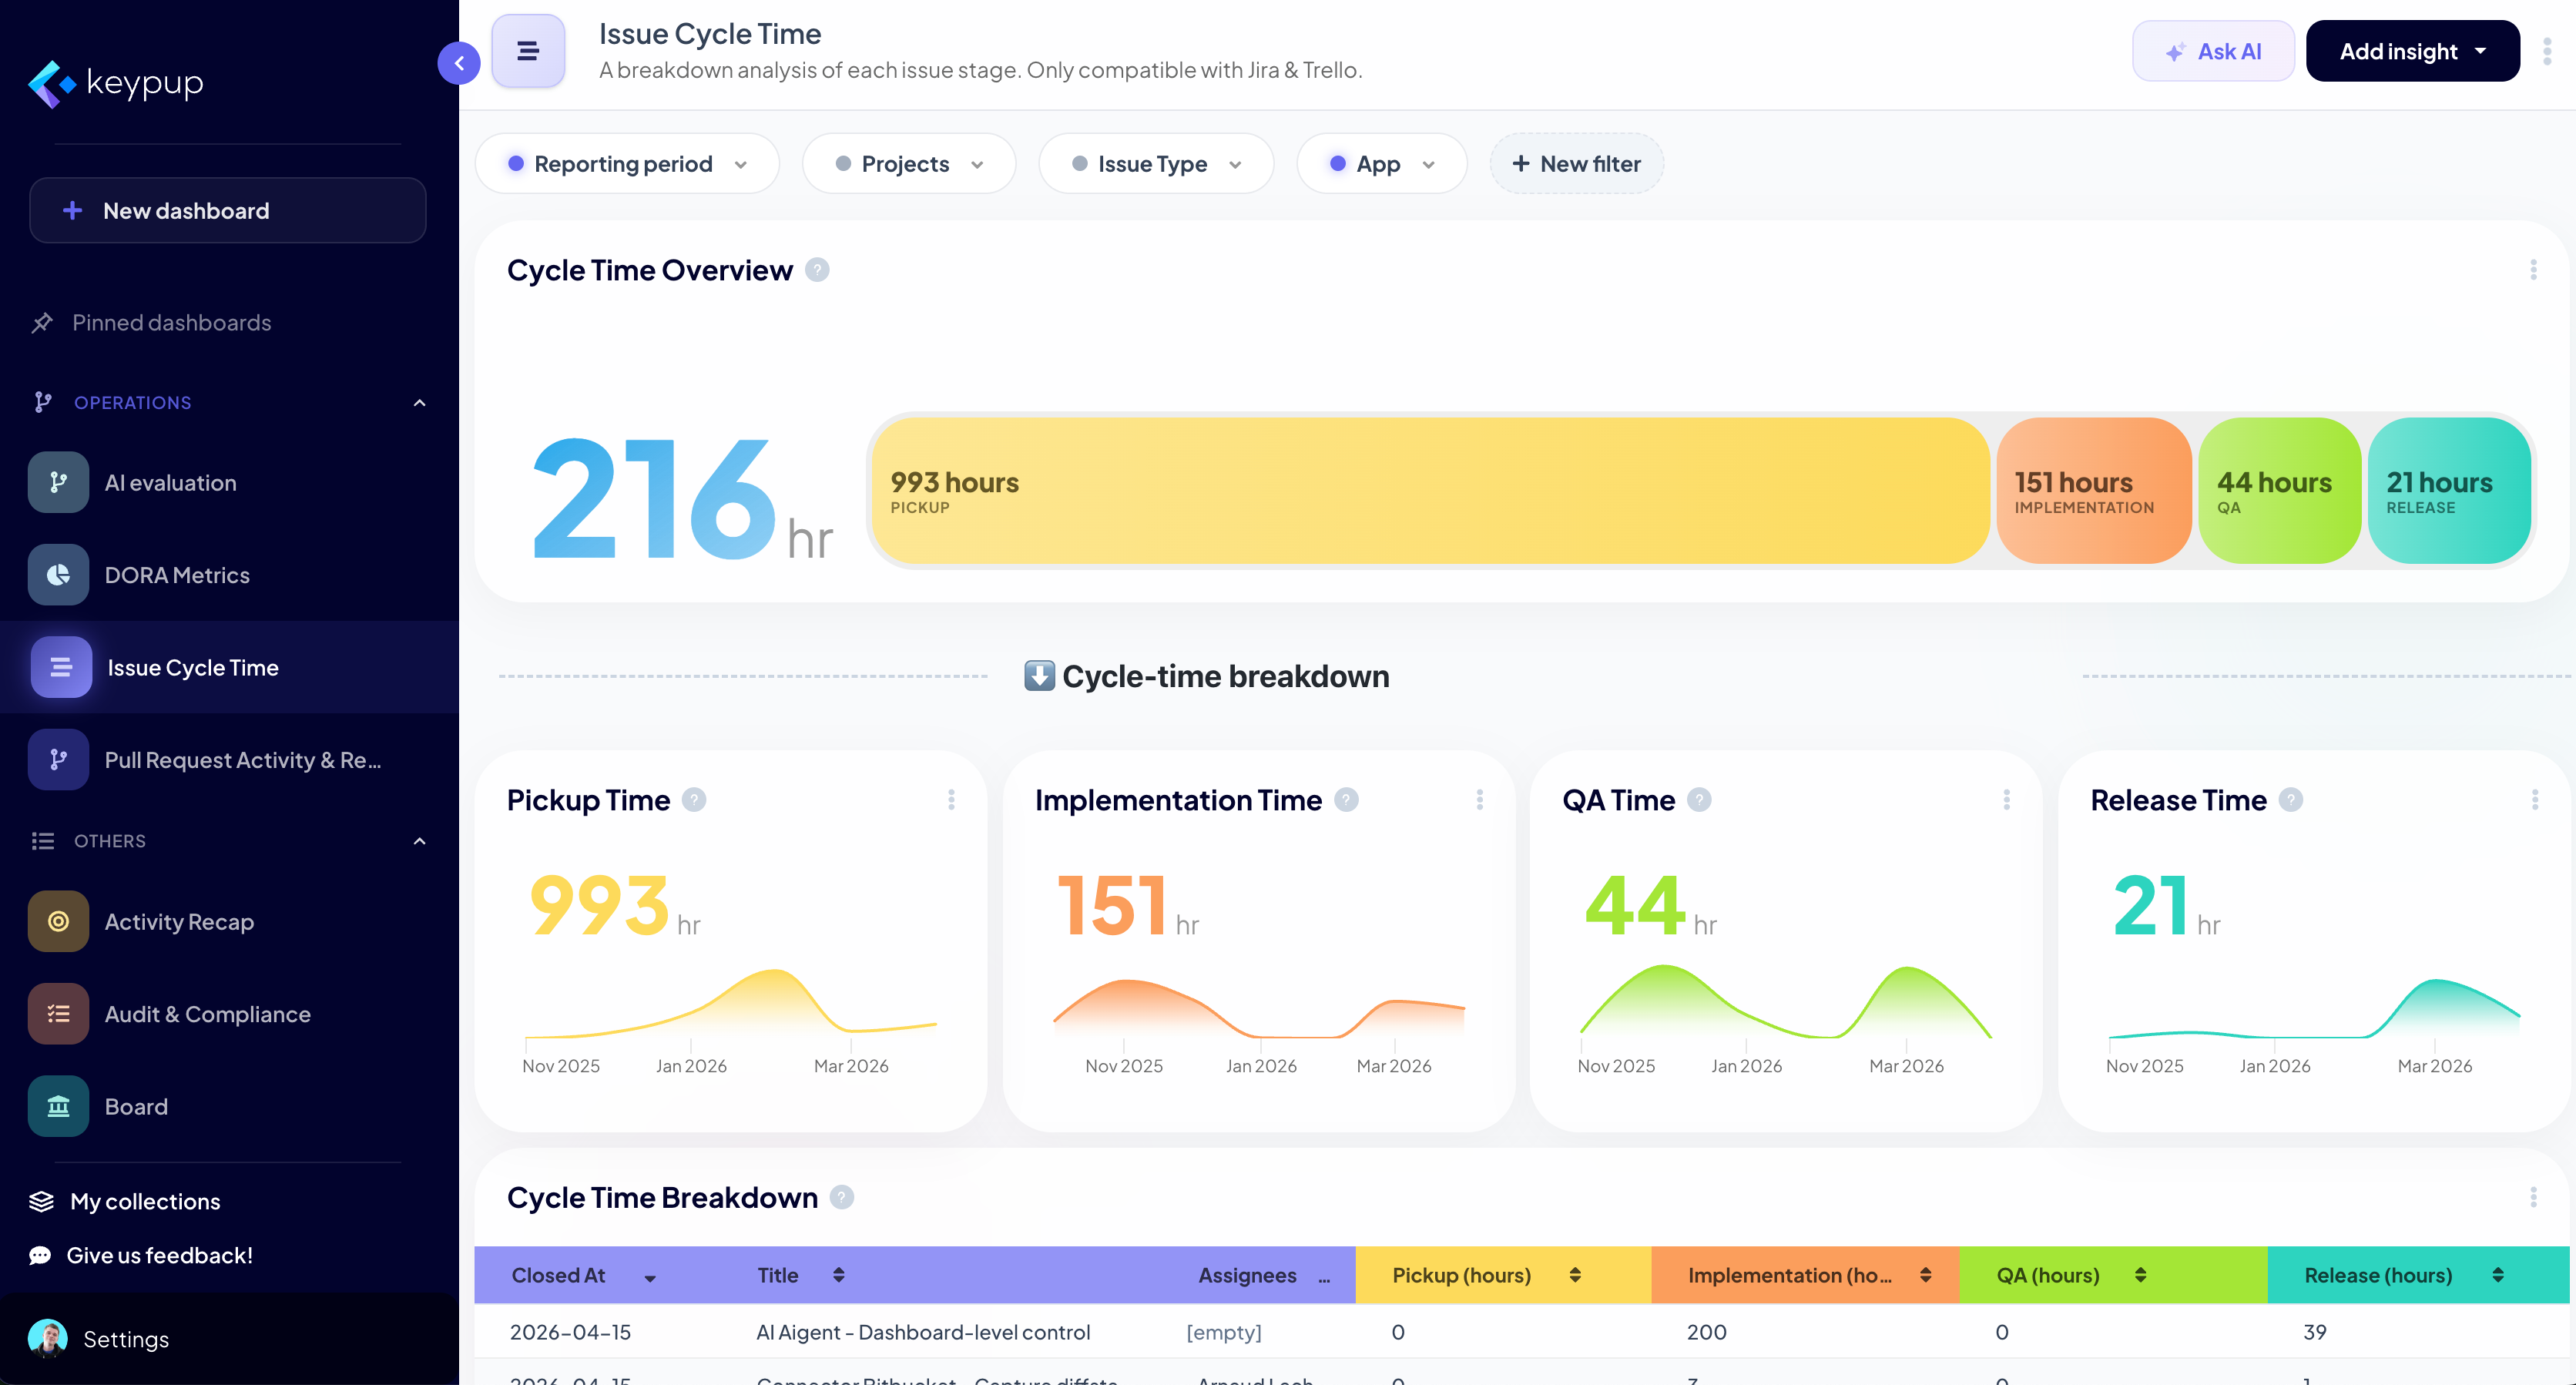Image resolution: width=2576 pixels, height=1385 pixels.
Task: Open the Activity Recap target icon
Action: 59,921
